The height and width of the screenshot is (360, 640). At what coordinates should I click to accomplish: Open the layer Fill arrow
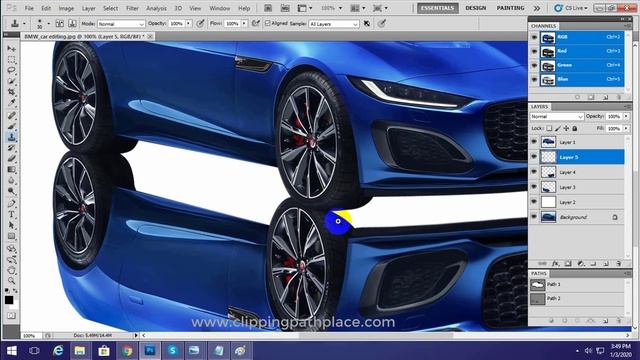626,129
